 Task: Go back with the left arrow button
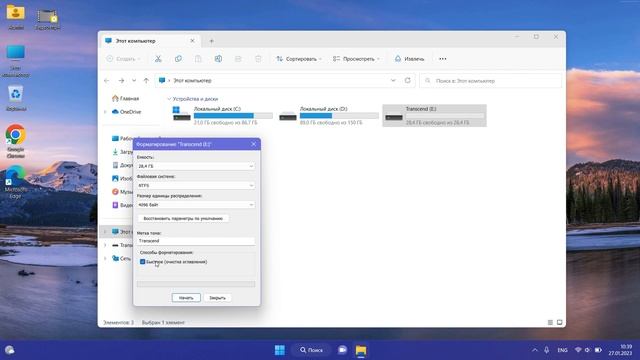click(107, 81)
